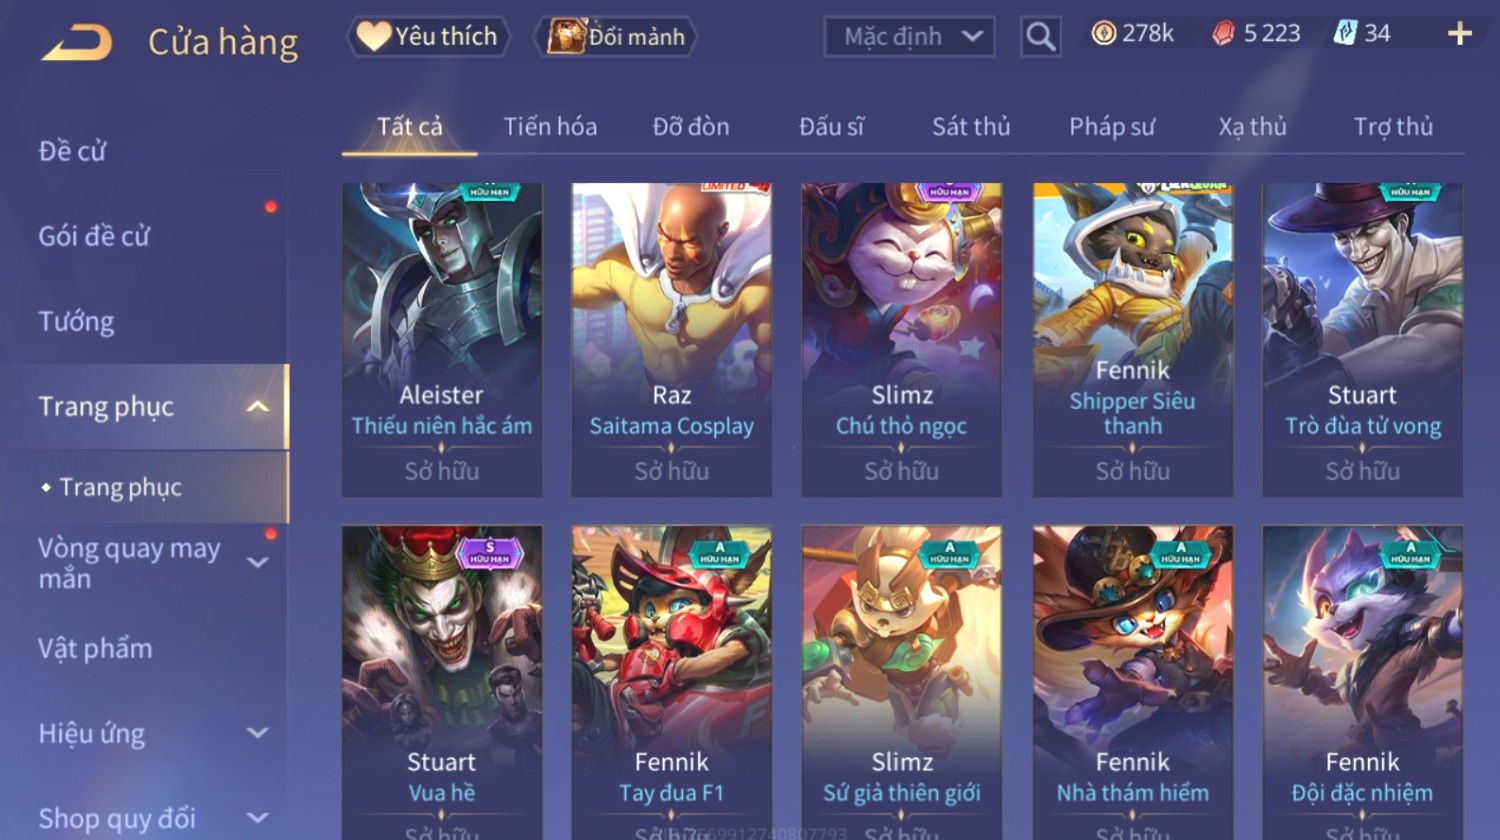
Task: Tap the blue voucher currency icon
Action: [1345, 33]
